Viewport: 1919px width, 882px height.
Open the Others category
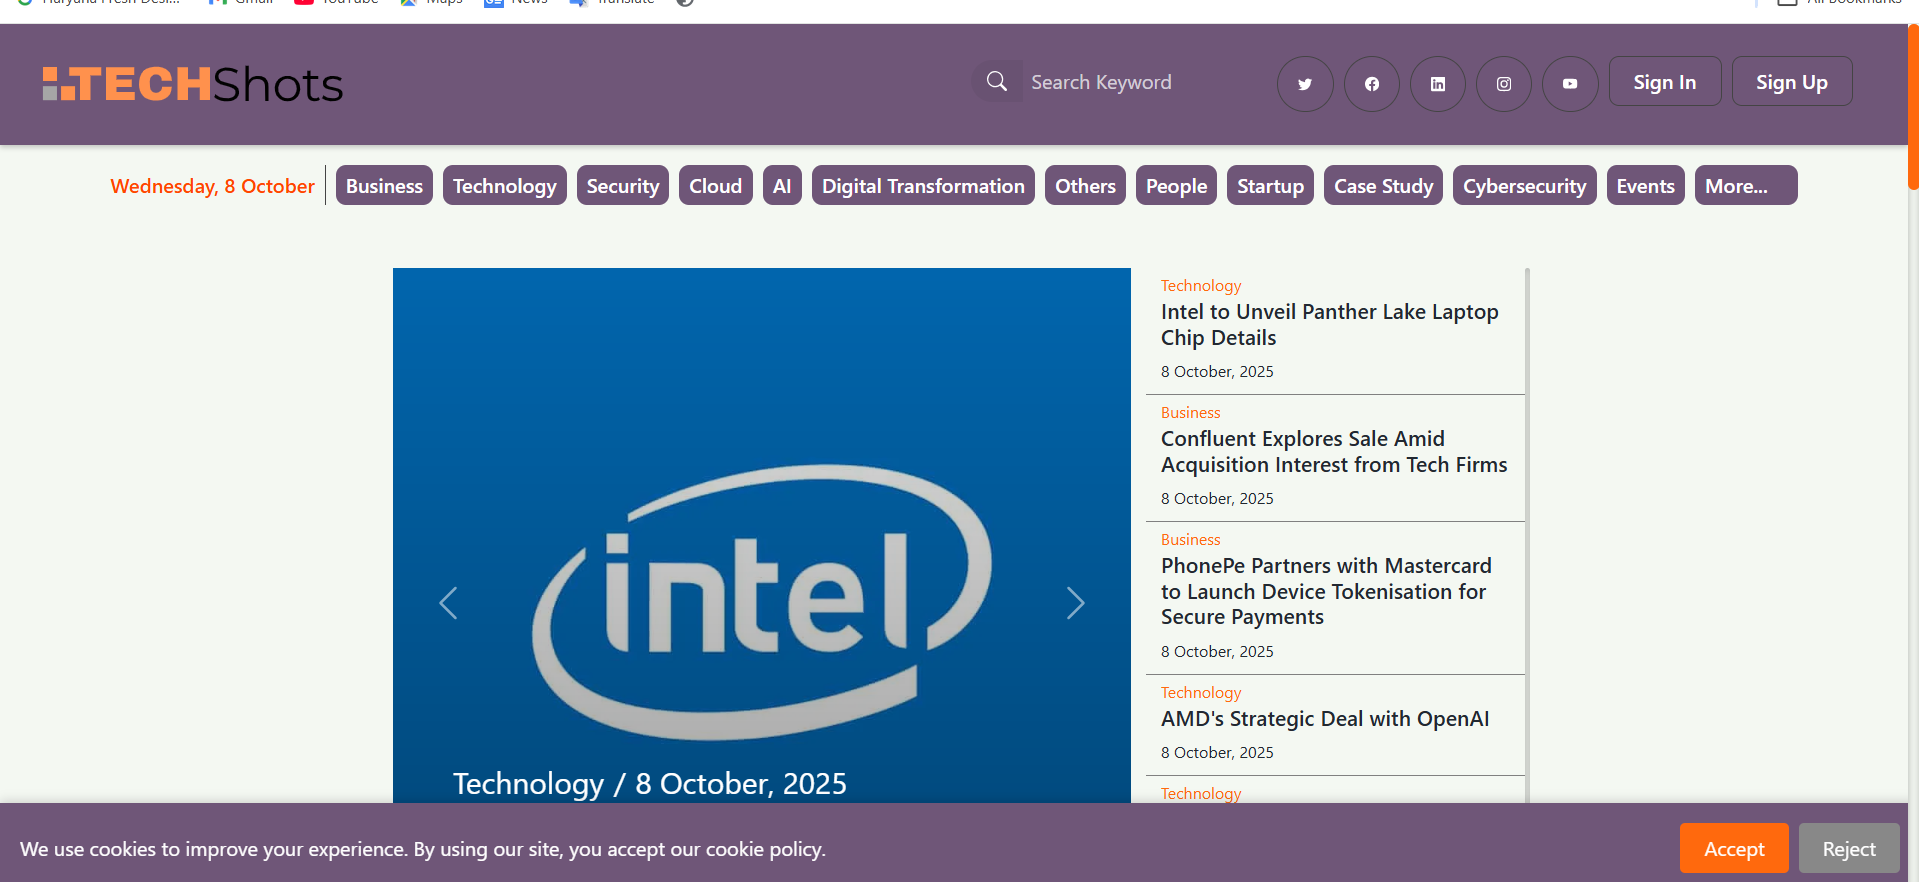point(1085,186)
